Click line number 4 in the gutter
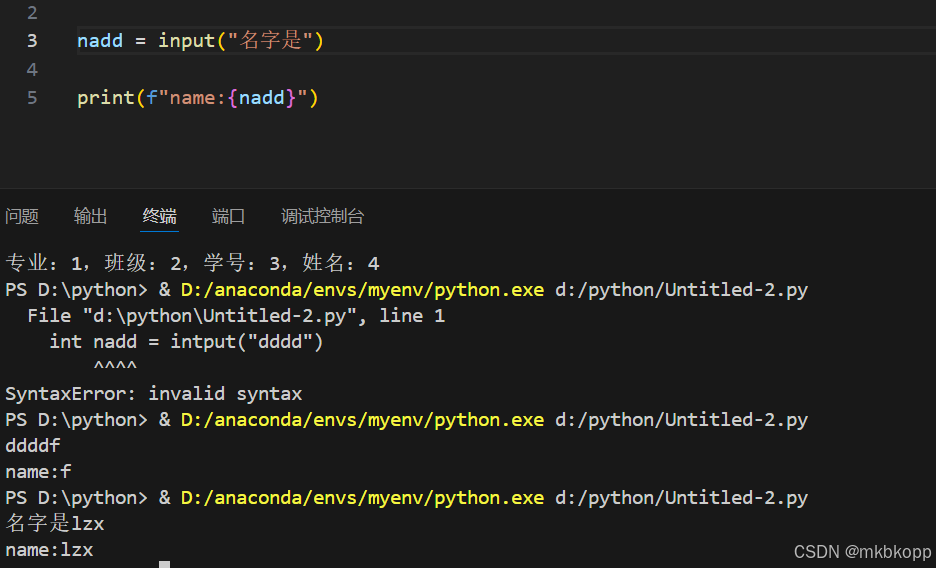 (x=32, y=69)
